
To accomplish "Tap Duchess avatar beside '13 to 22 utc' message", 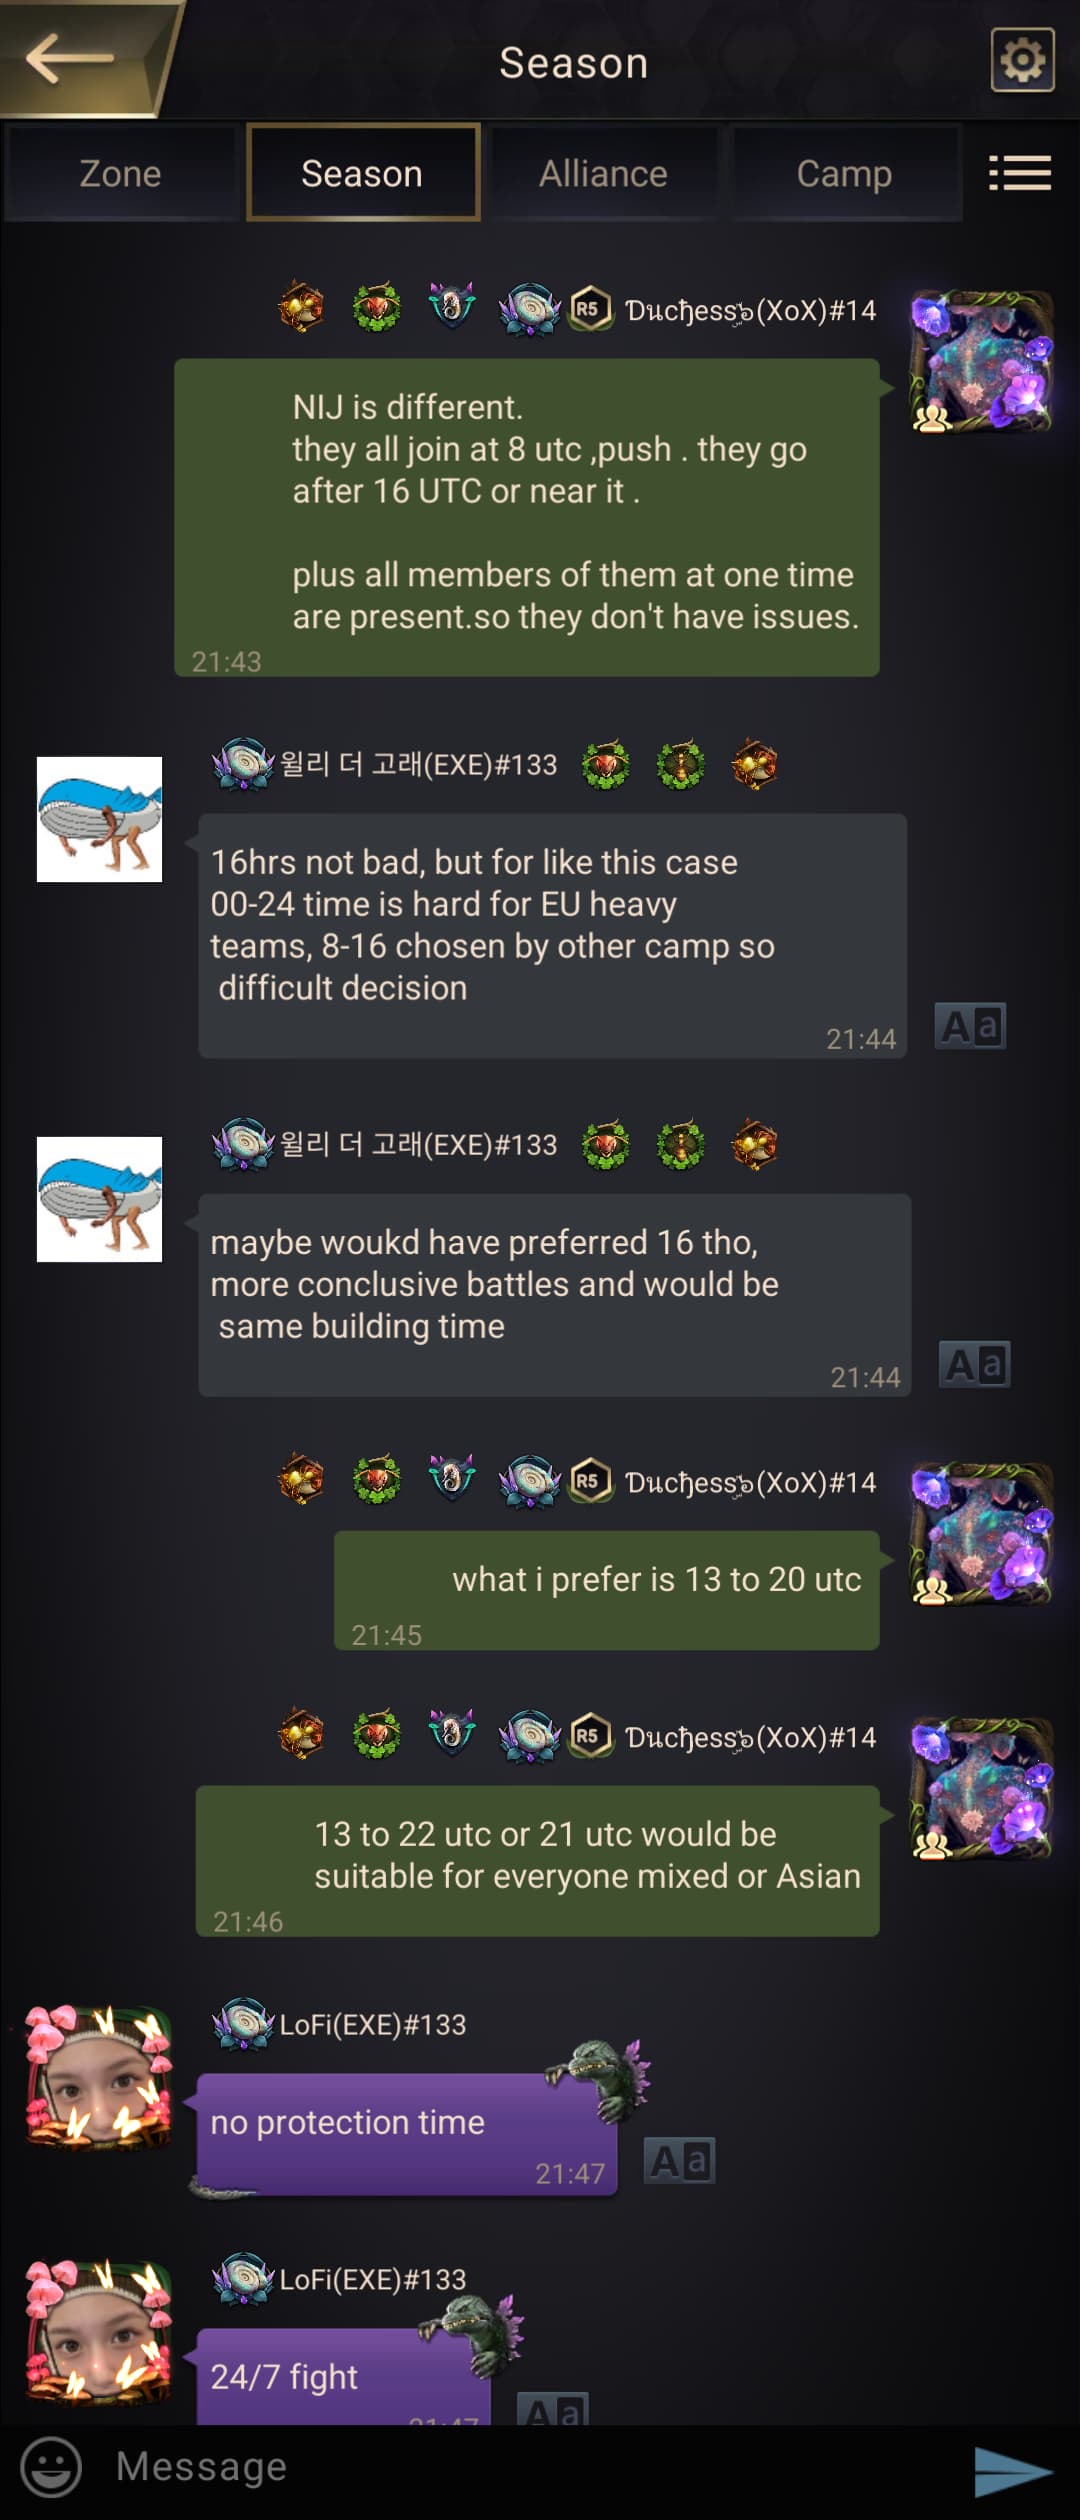I will pos(981,1788).
